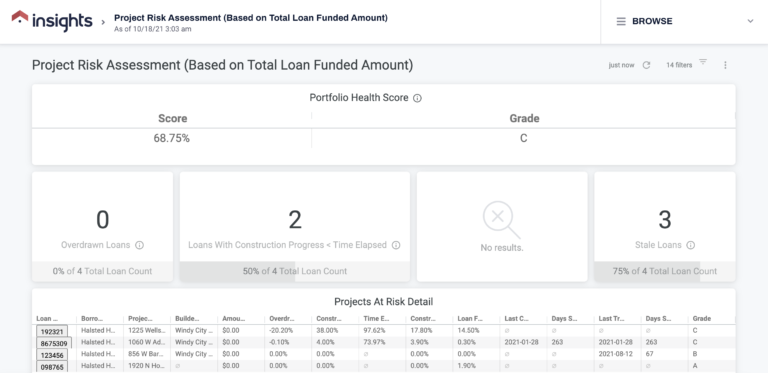Open loan number 098765
Screen dimensions: 768x373
(x=52, y=367)
